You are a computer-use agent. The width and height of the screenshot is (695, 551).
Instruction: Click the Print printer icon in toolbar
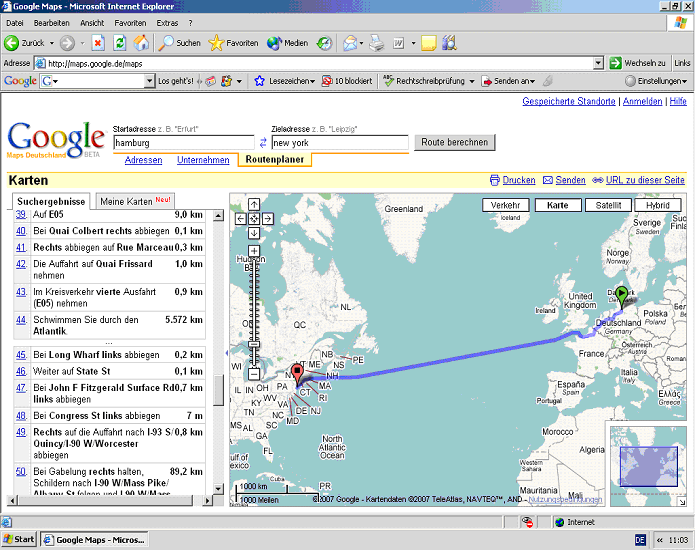377,43
